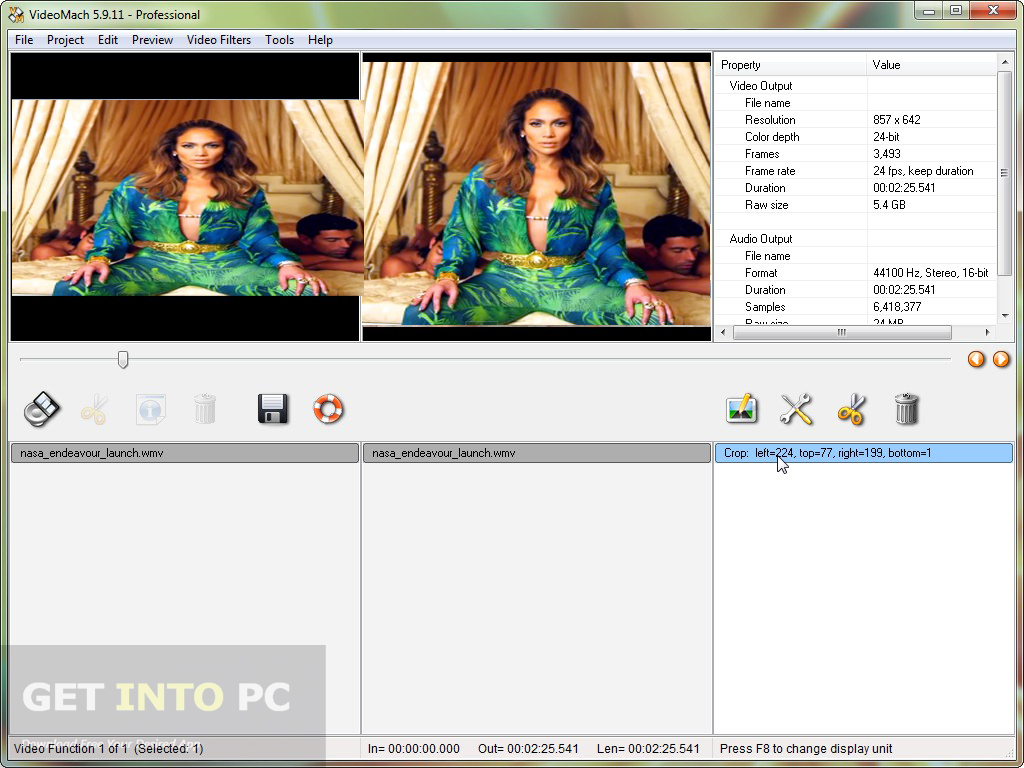Screen dimensions: 1024x768
Task: Click the property list scroll up arrow
Action: click(1004, 63)
